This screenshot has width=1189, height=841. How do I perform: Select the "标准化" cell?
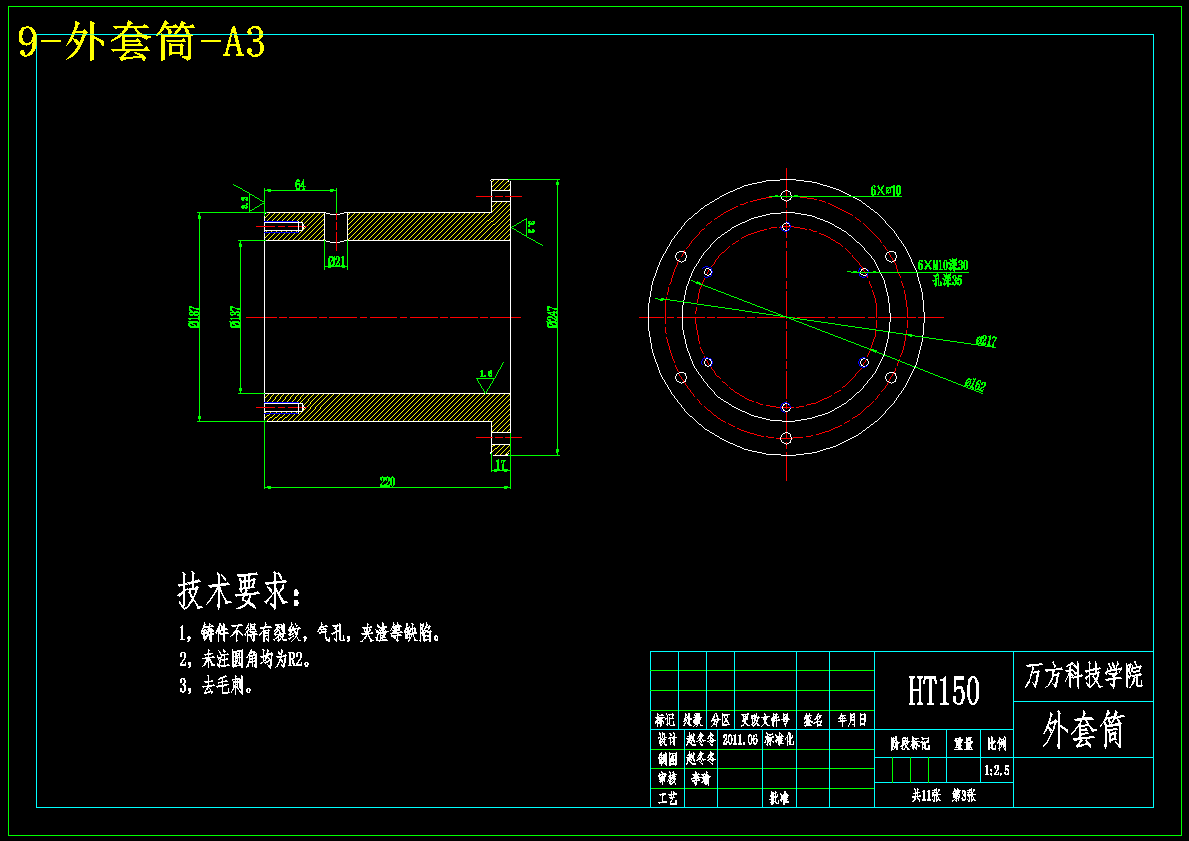pyautogui.click(x=779, y=739)
